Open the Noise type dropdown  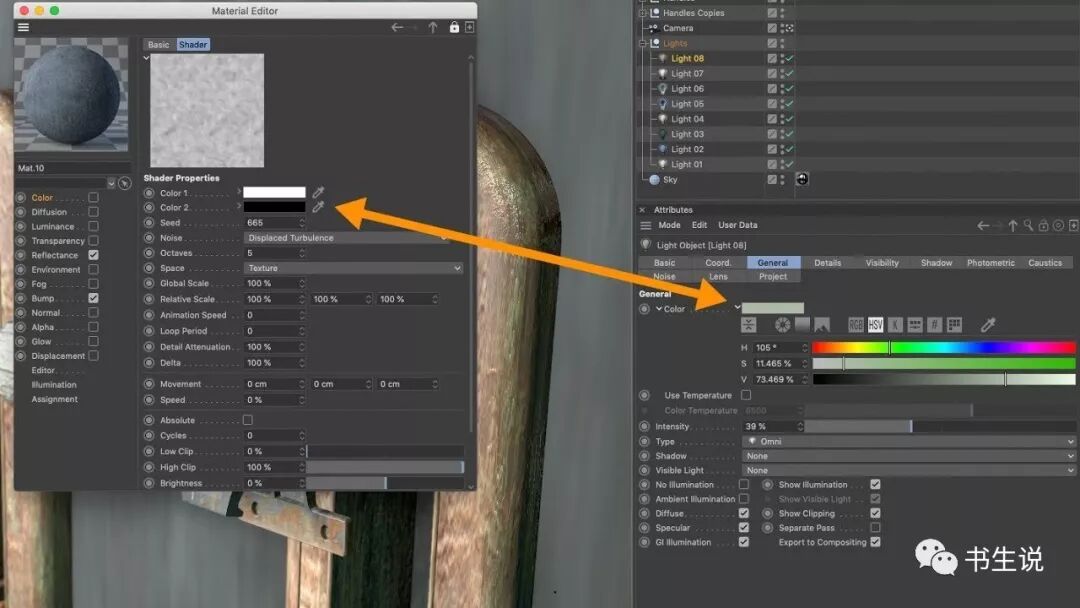click(x=347, y=238)
